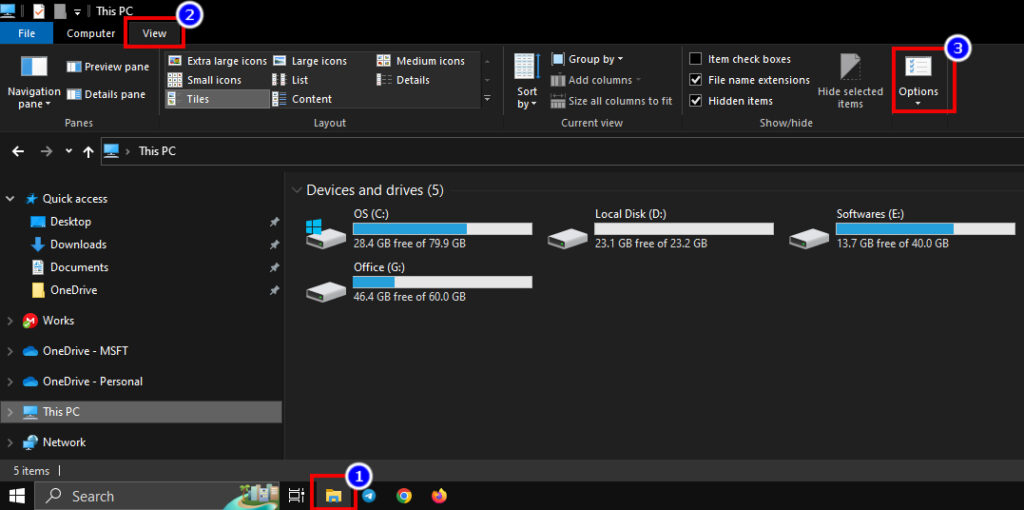Viewport: 1024px width, 510px height.
Task: Click the taskbar Search box
Action: tap(158, 496)
